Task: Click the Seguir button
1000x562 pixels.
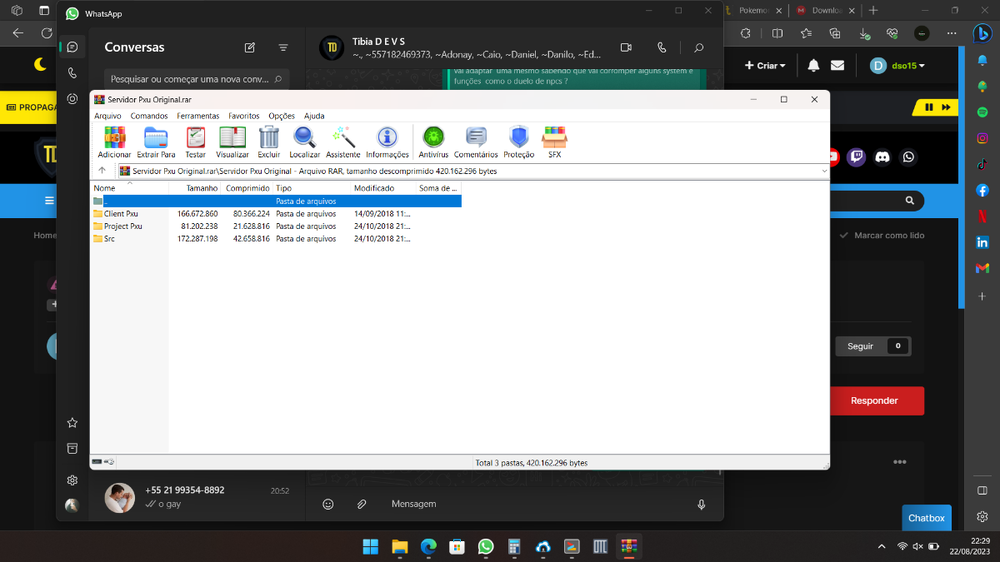Action: pyautogui.click(x=860, y=346)
